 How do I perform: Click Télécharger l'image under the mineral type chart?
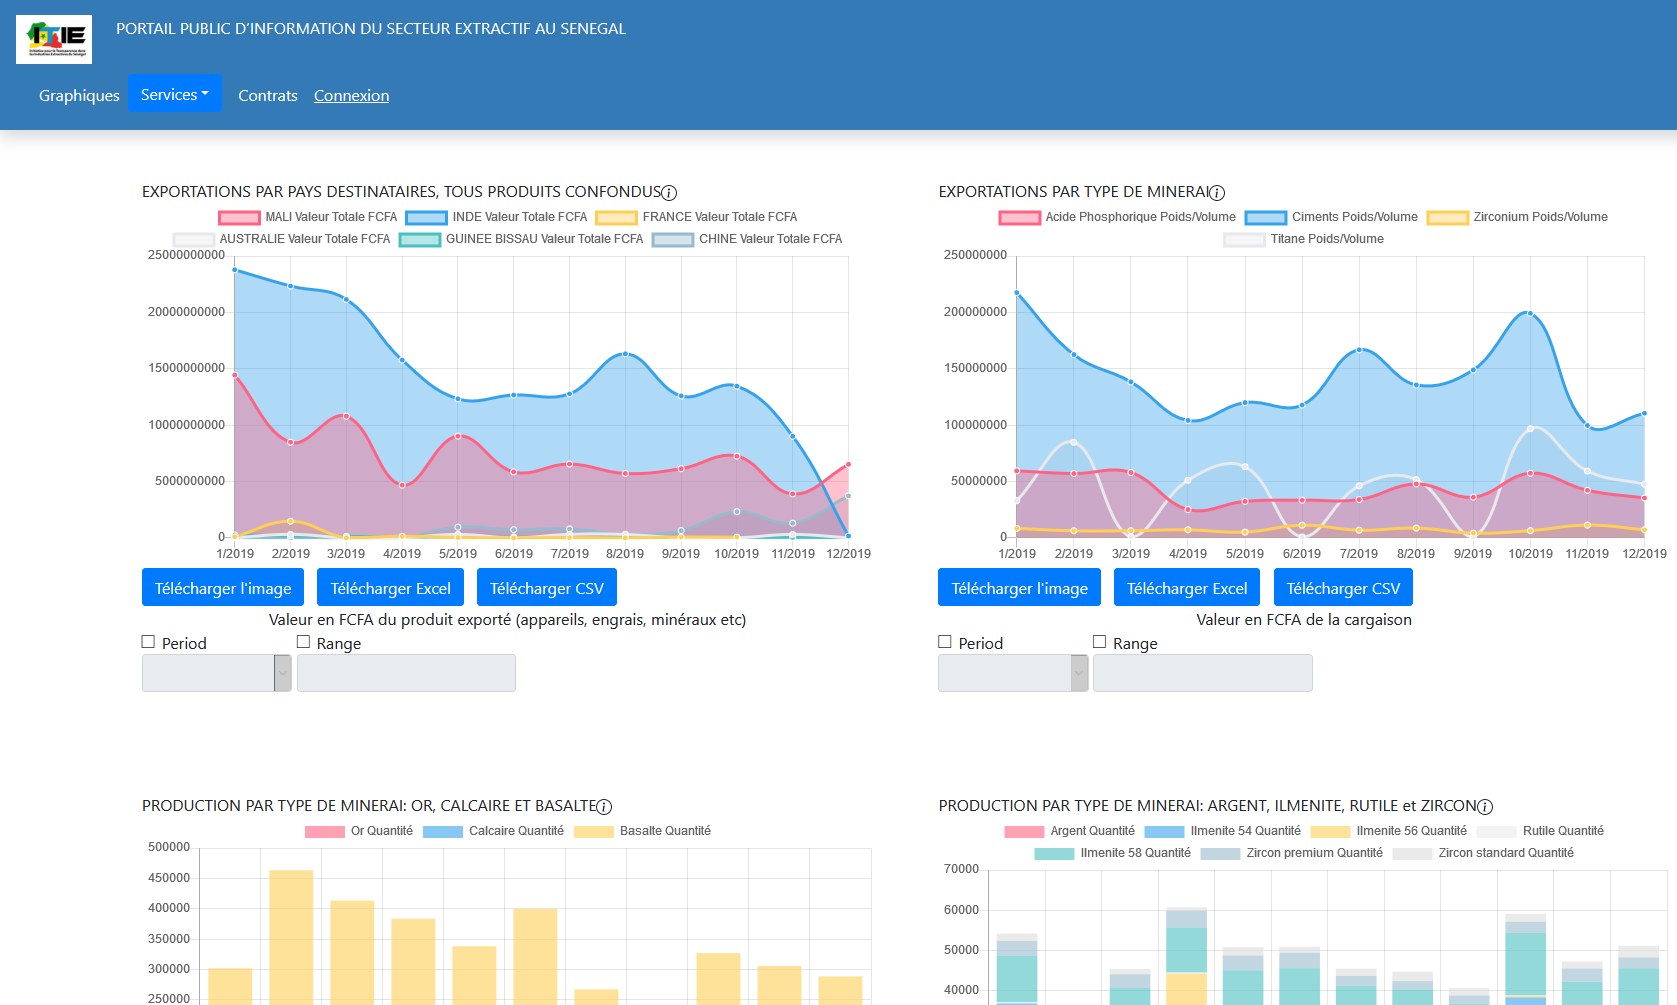click(1019, 588)
